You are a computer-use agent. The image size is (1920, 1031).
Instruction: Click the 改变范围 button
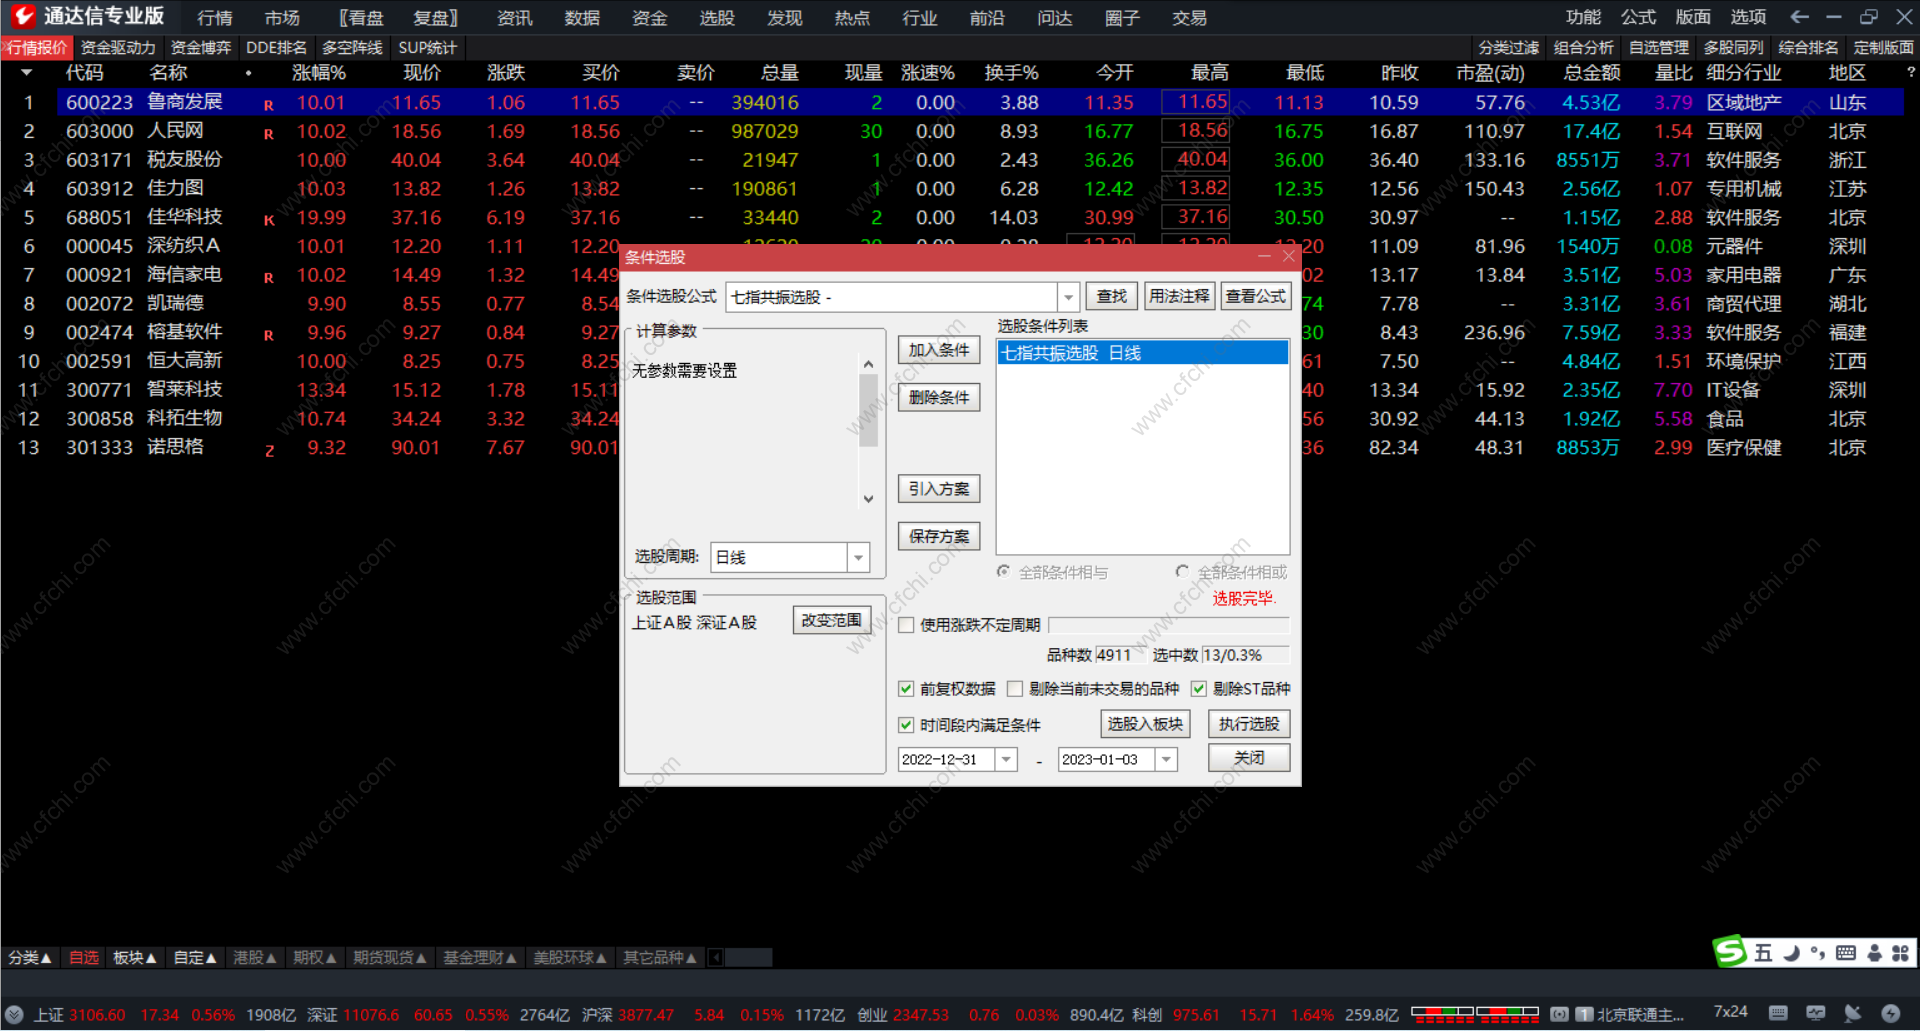831,620
